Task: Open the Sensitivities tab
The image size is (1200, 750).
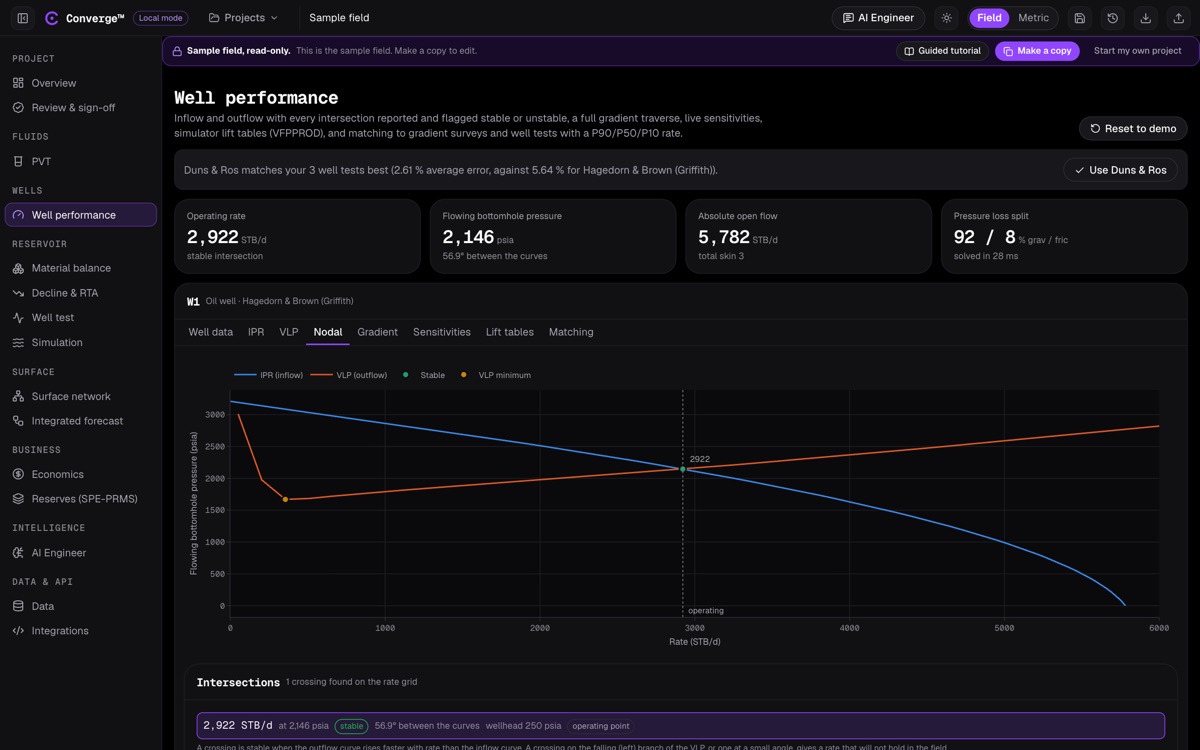Action: [442, 332]
